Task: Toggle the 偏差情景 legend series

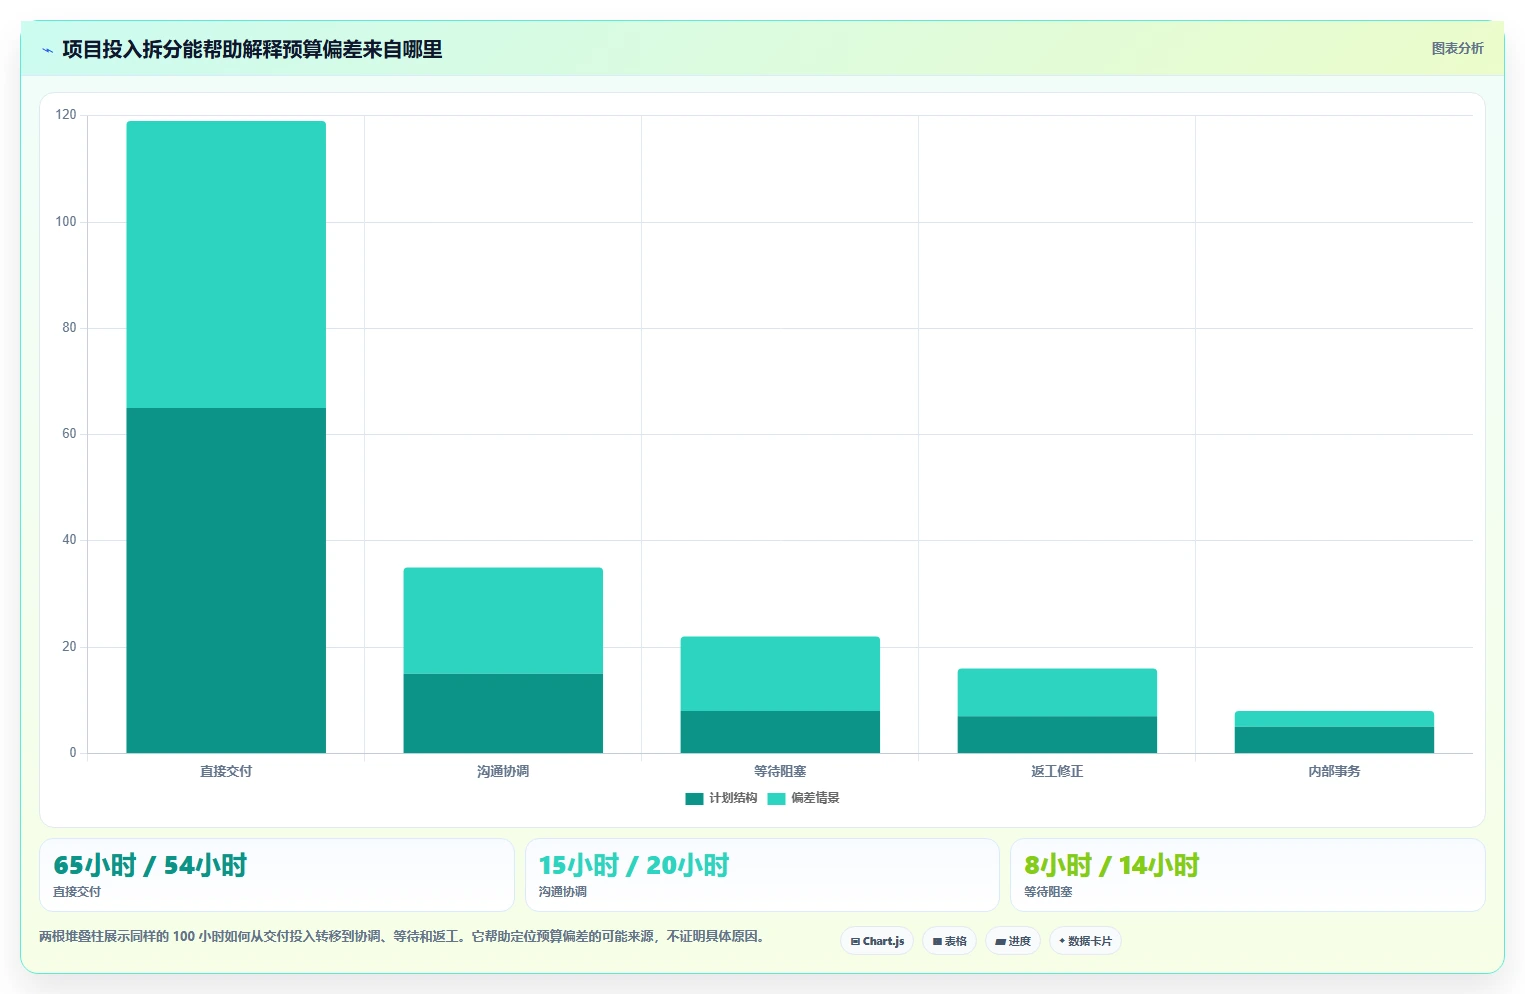Action: 803,798
